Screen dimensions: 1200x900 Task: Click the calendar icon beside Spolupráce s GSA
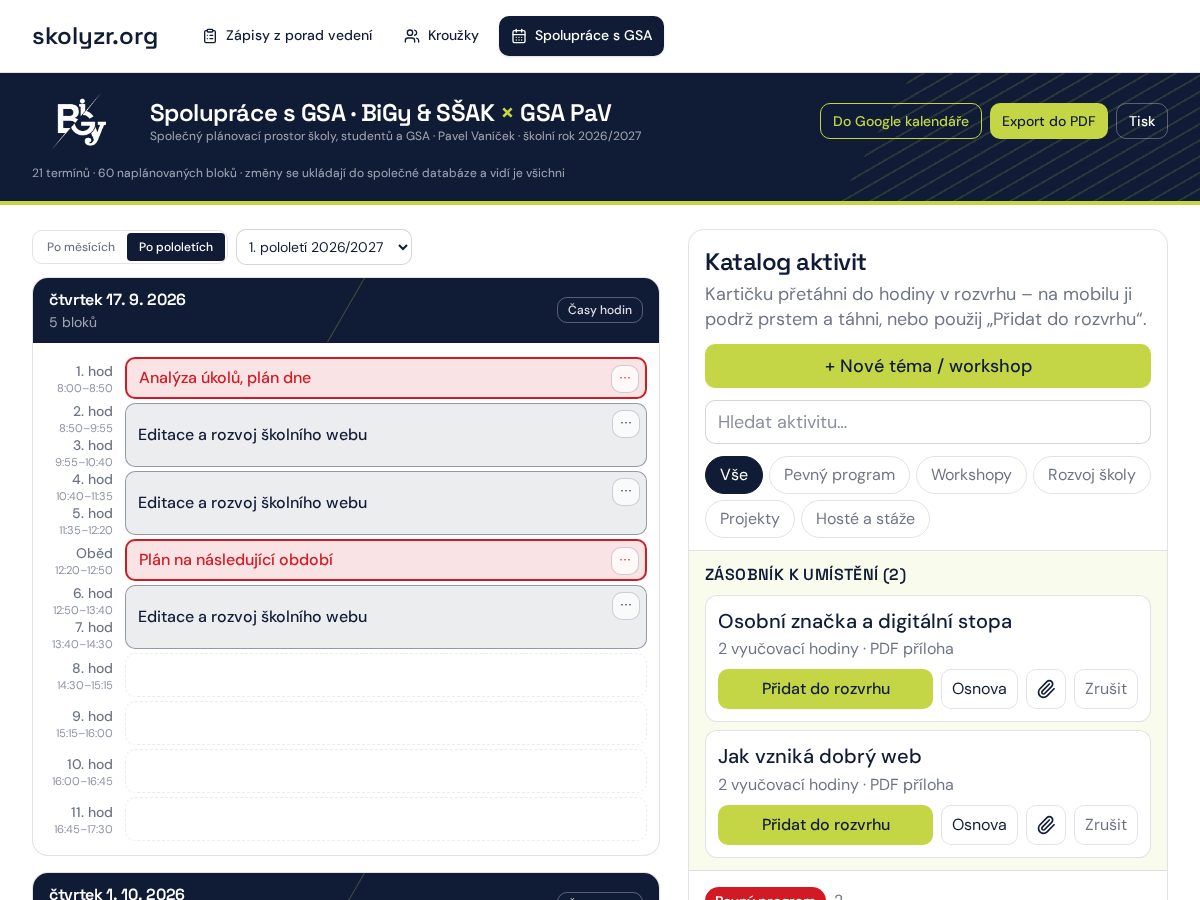click(x=519, y=36)
